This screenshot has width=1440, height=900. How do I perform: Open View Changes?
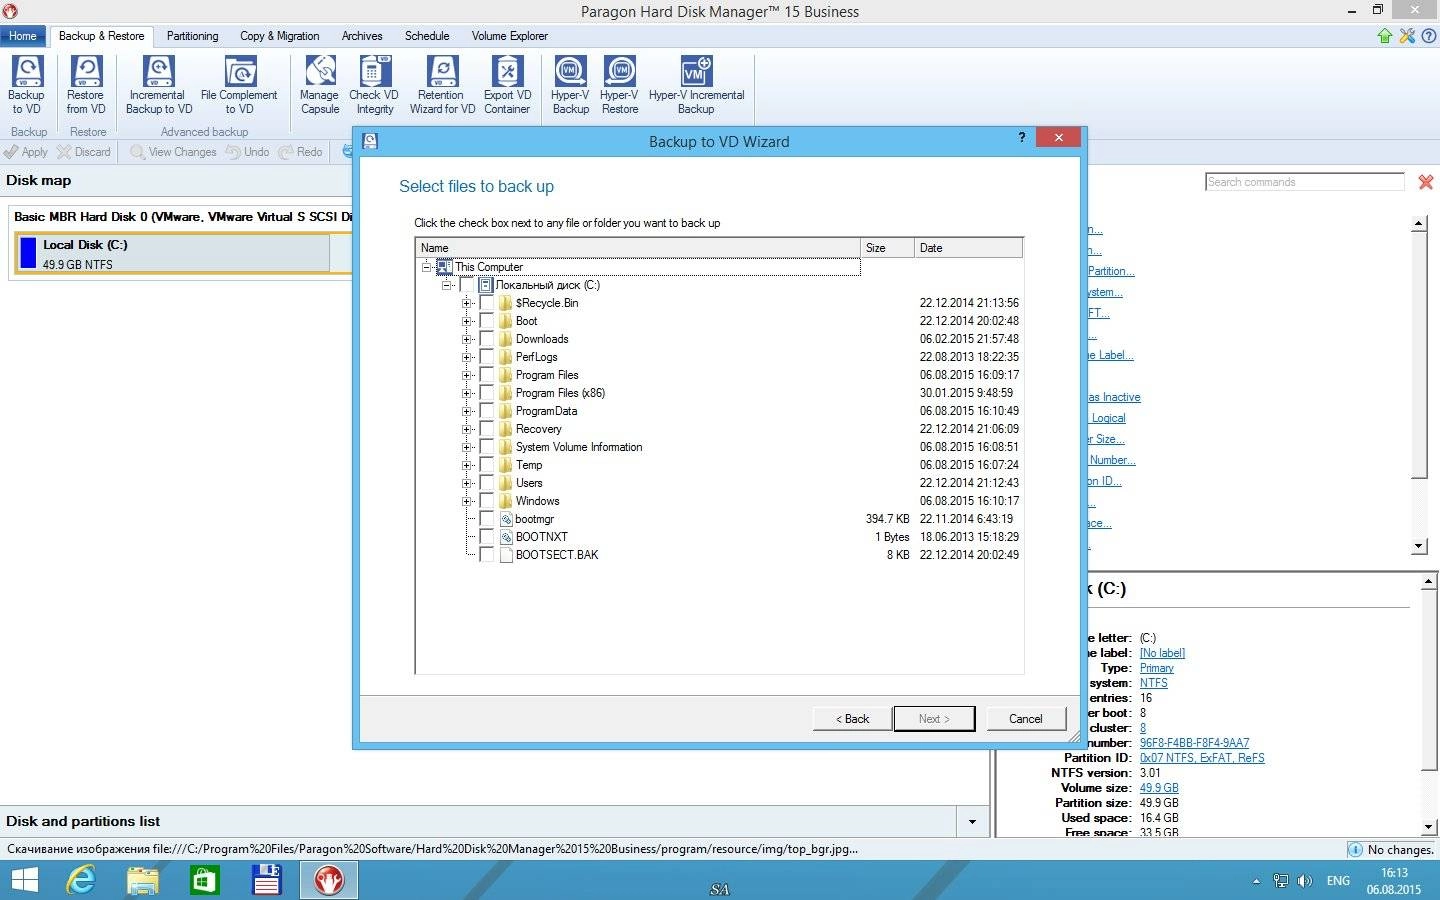tap(172, 152)
